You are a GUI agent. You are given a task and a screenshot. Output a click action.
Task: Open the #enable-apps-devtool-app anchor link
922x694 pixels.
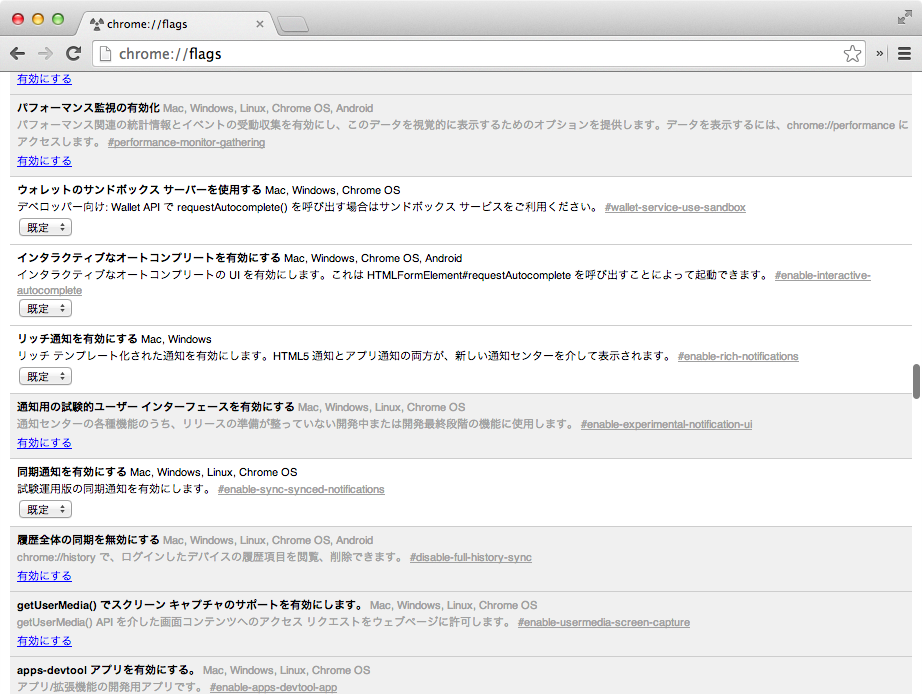coord(273,687)
